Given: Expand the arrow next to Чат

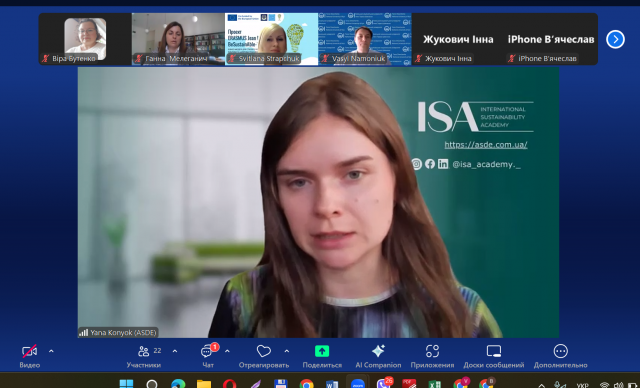Looking at the screenshot, I should pyautogui.click(x=227, y=351).
